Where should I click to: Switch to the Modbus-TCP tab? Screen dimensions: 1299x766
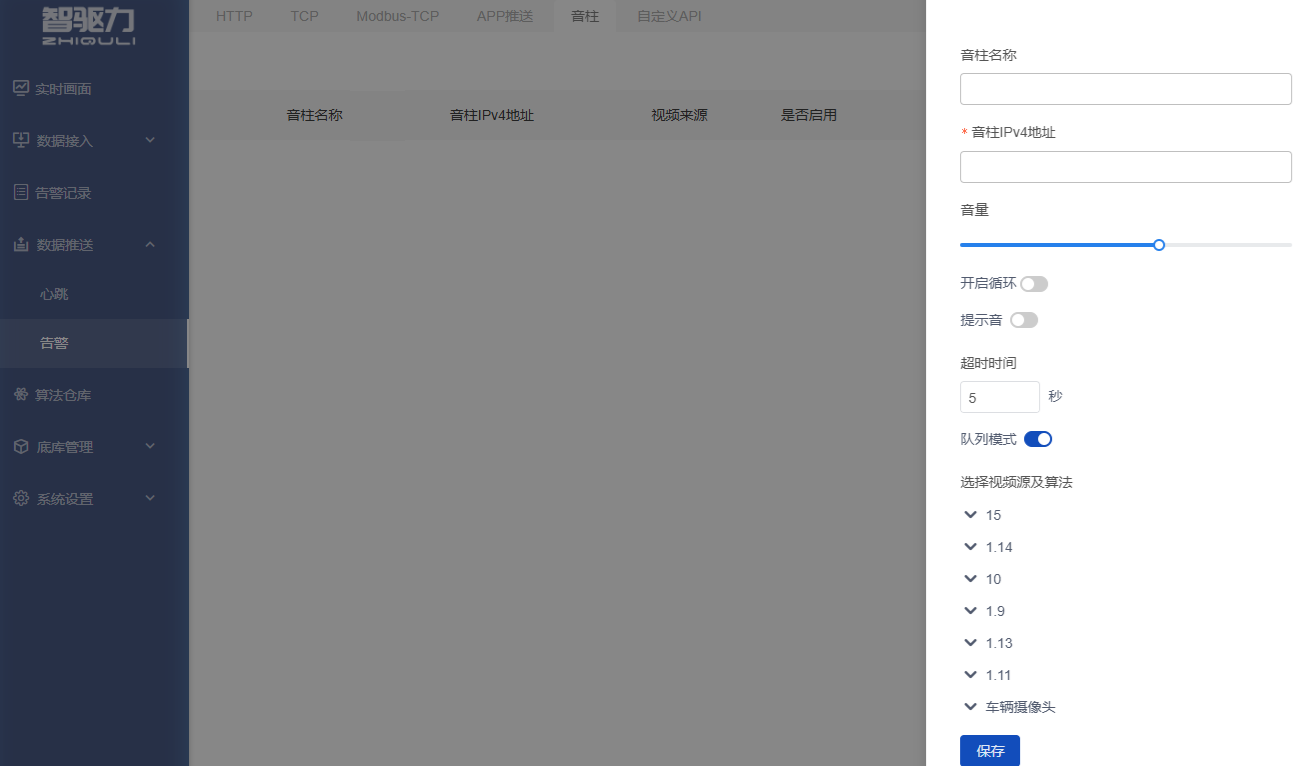point(397,16)
